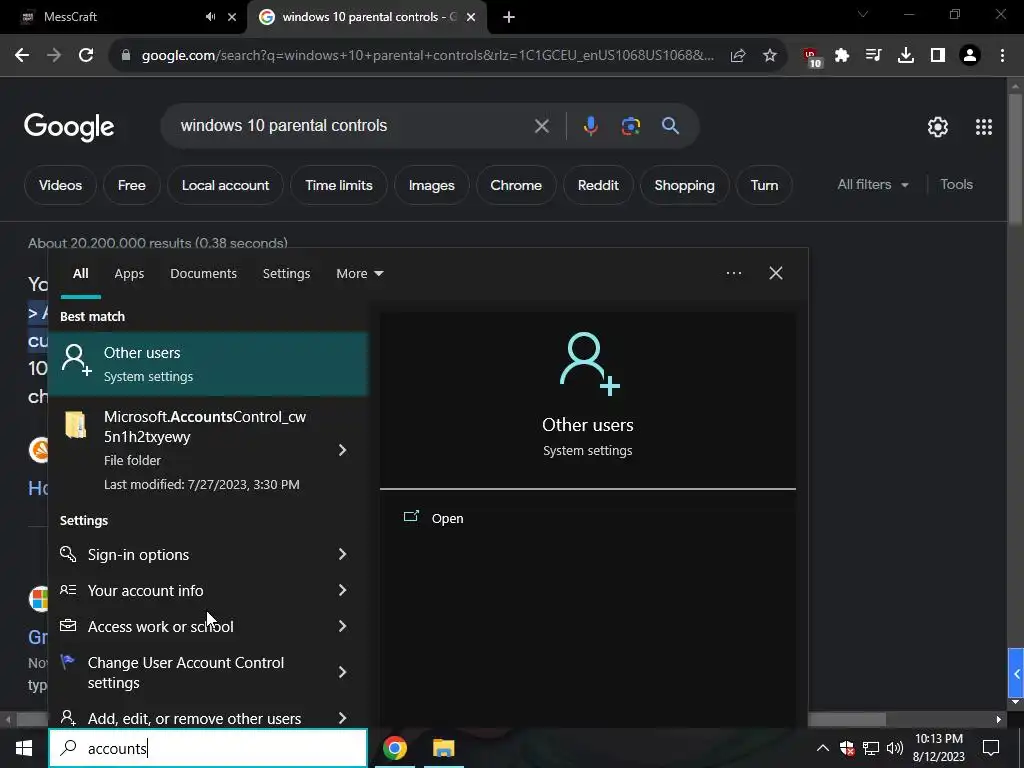
Task: Open the network tray icon
Action: point(871,748)
